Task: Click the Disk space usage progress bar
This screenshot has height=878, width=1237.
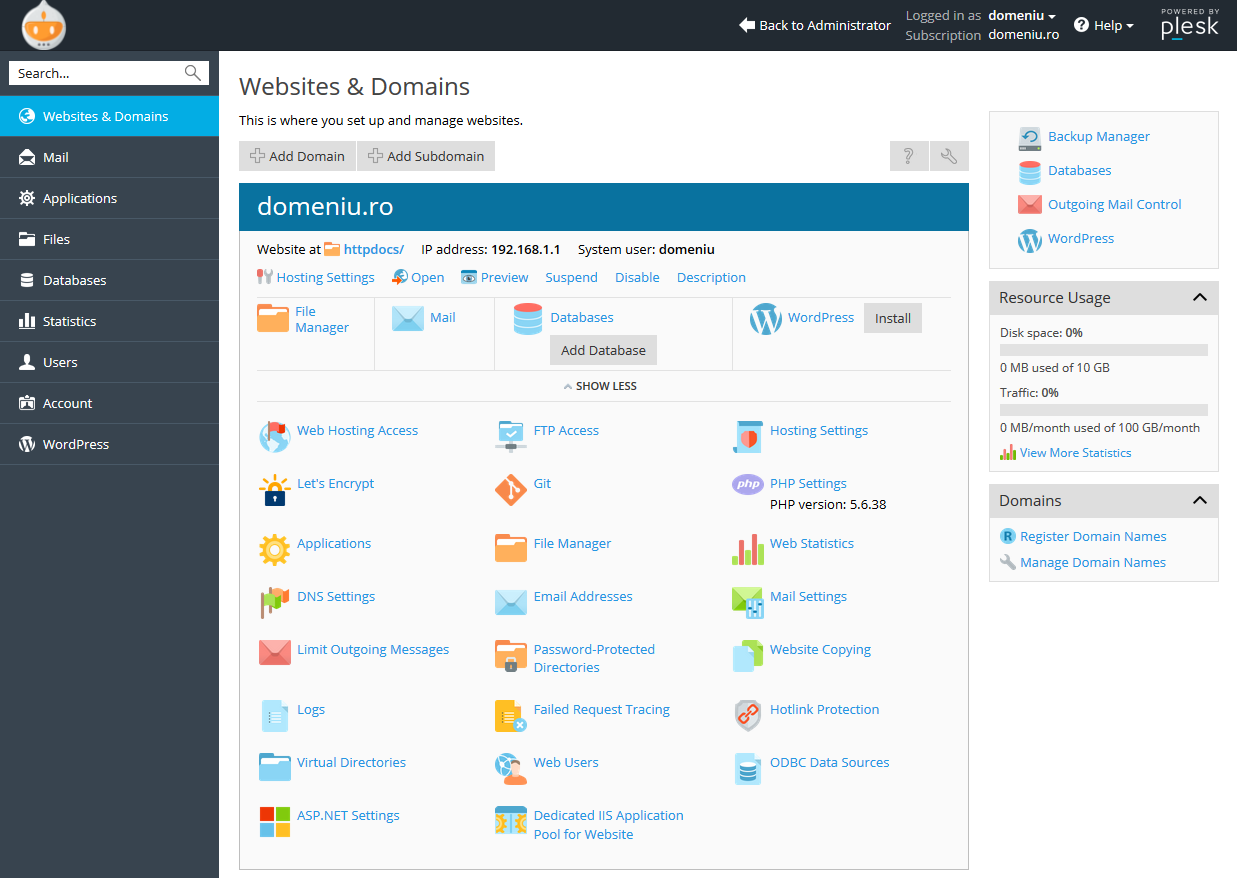Action: [x=1104, y=350]
